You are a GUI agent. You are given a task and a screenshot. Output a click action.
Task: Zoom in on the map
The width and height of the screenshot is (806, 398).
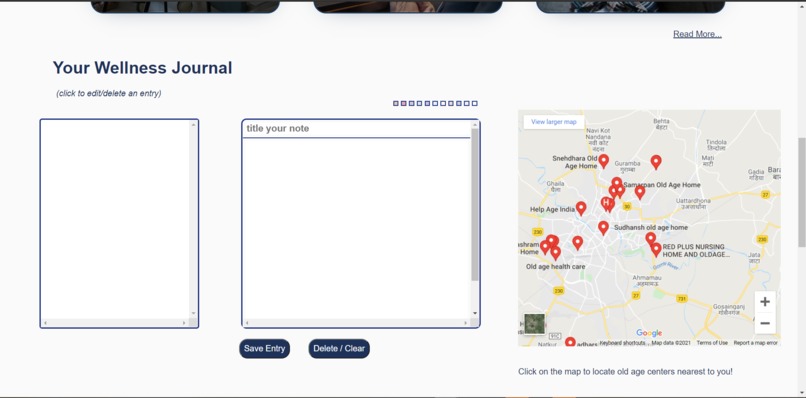pyautogui.click(x=764, y=302)
